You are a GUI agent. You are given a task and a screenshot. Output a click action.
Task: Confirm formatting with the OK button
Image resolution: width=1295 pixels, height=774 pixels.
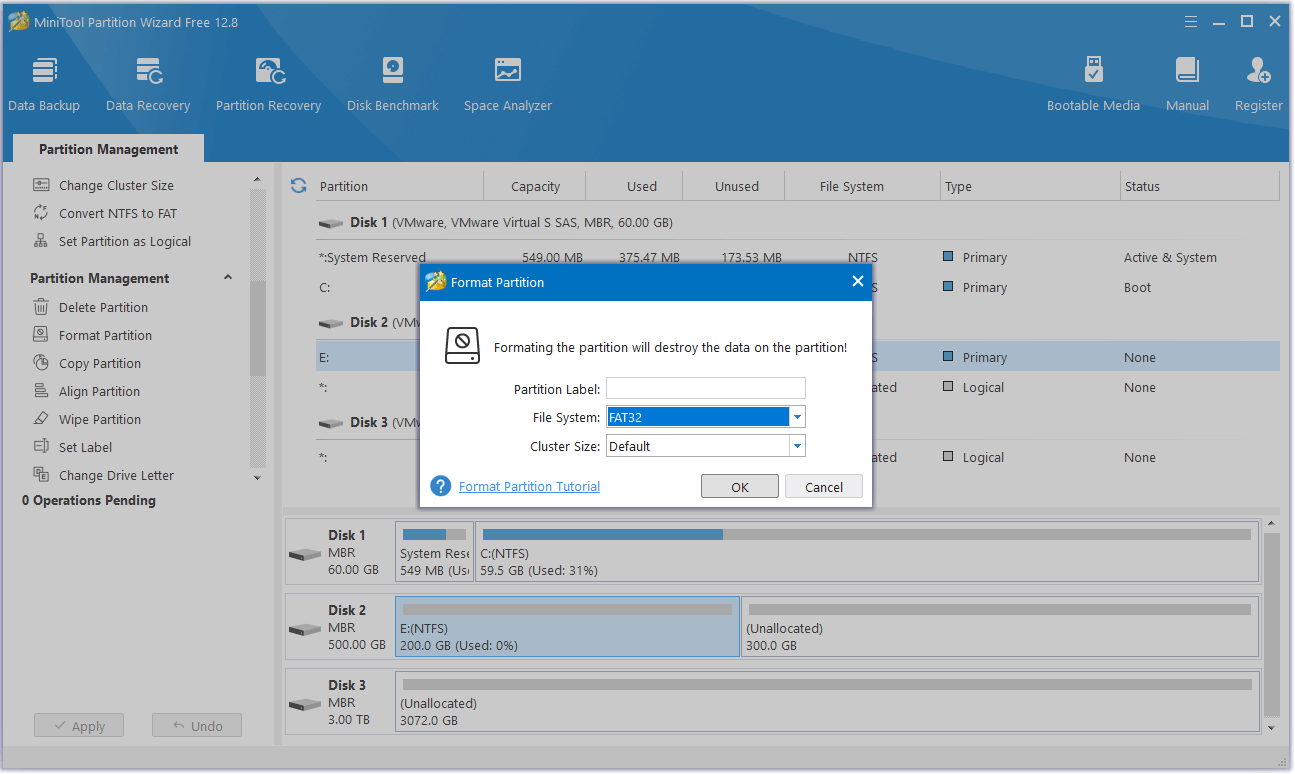[739, 487]
